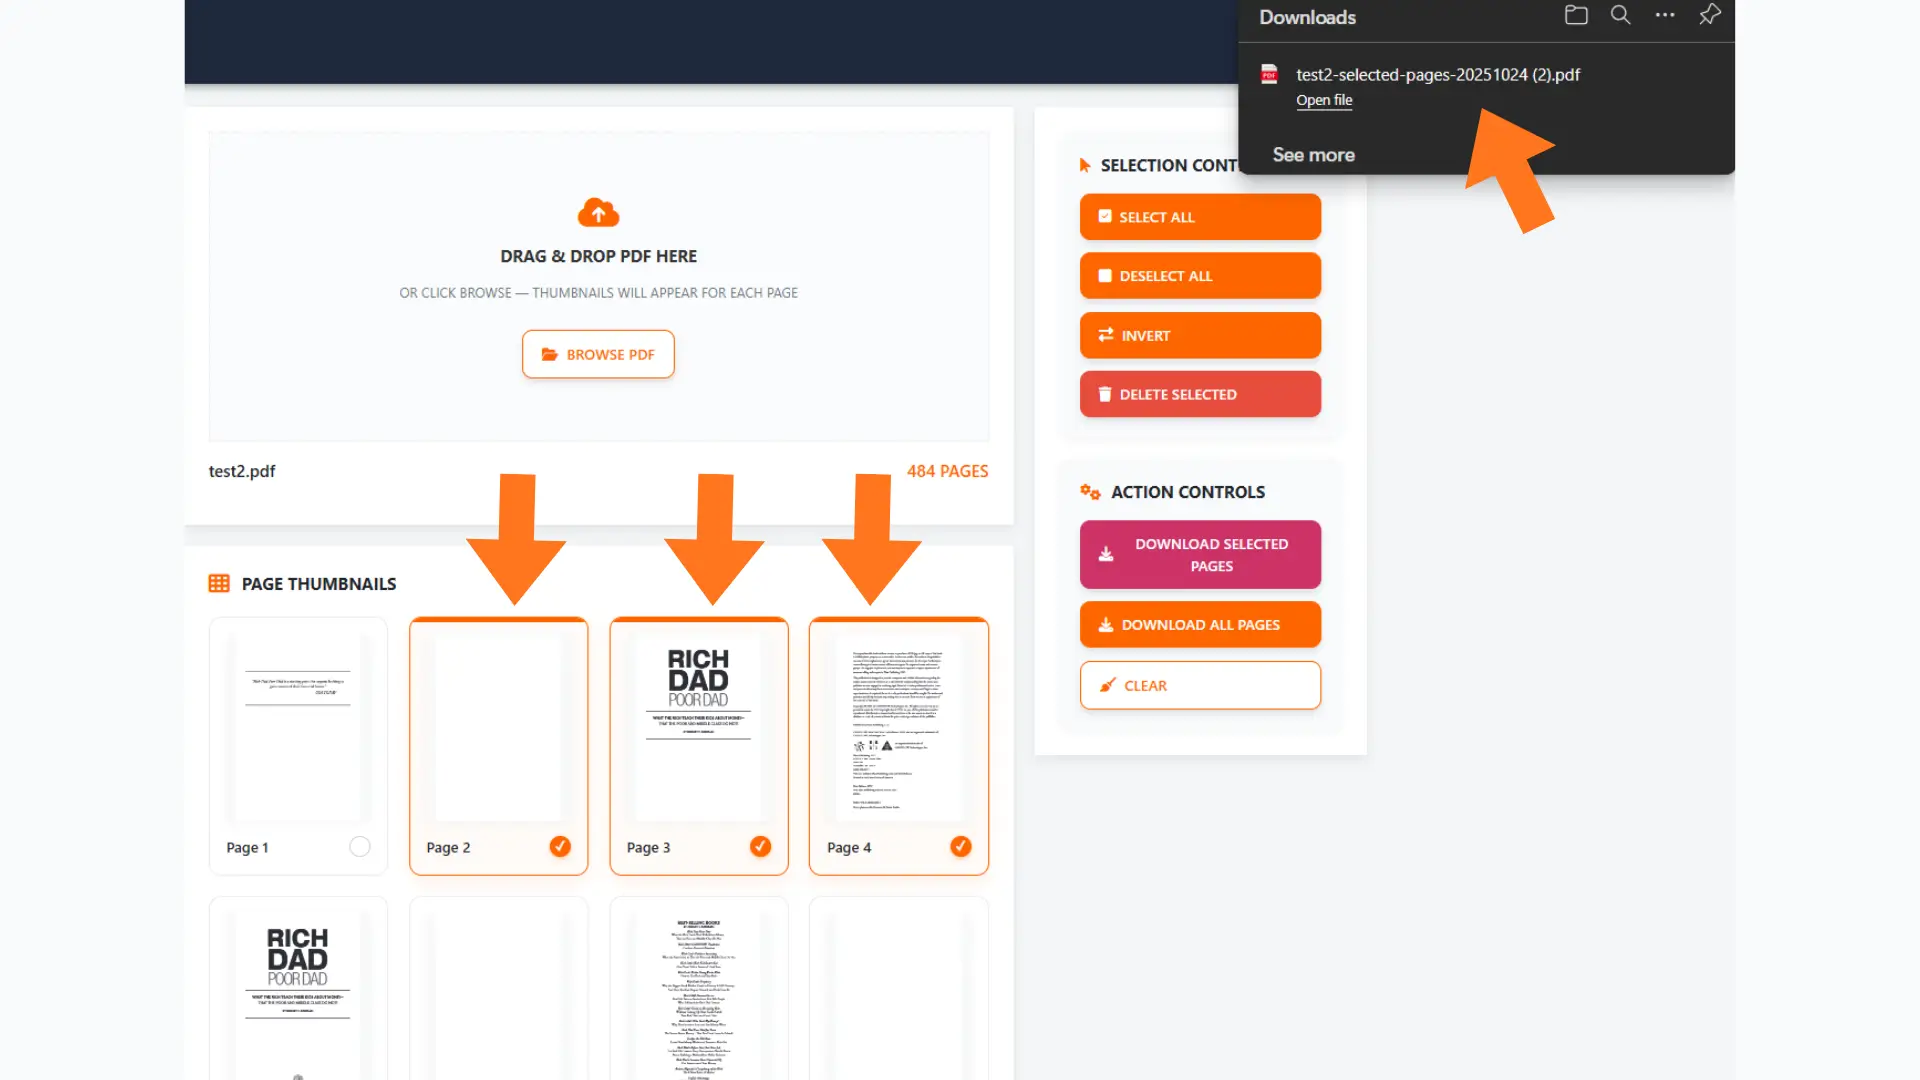The width and height of the screenshot is (1920, 1080).
Task: Click the Open file link
Action: [1324, 100]
